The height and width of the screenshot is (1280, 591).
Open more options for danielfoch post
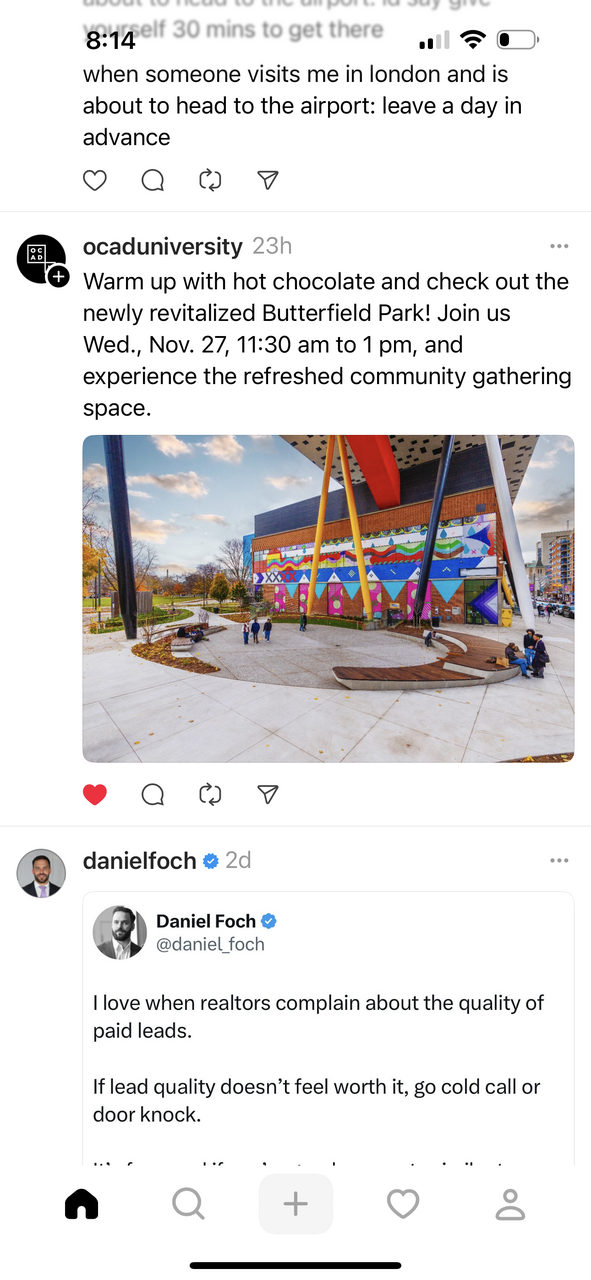[x=559, y=860]
